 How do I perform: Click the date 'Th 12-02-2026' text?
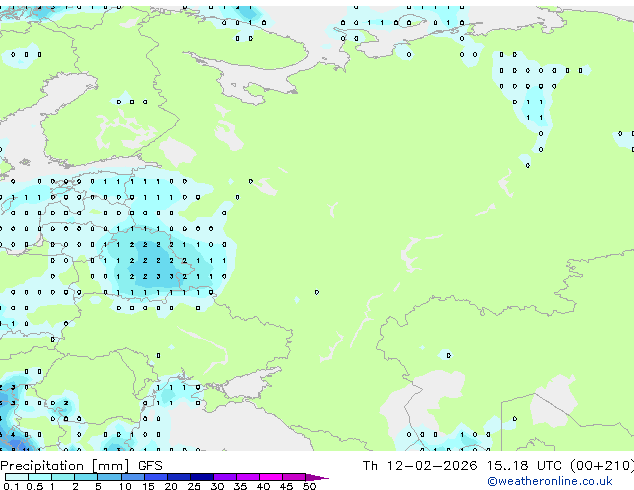(420, 466)
